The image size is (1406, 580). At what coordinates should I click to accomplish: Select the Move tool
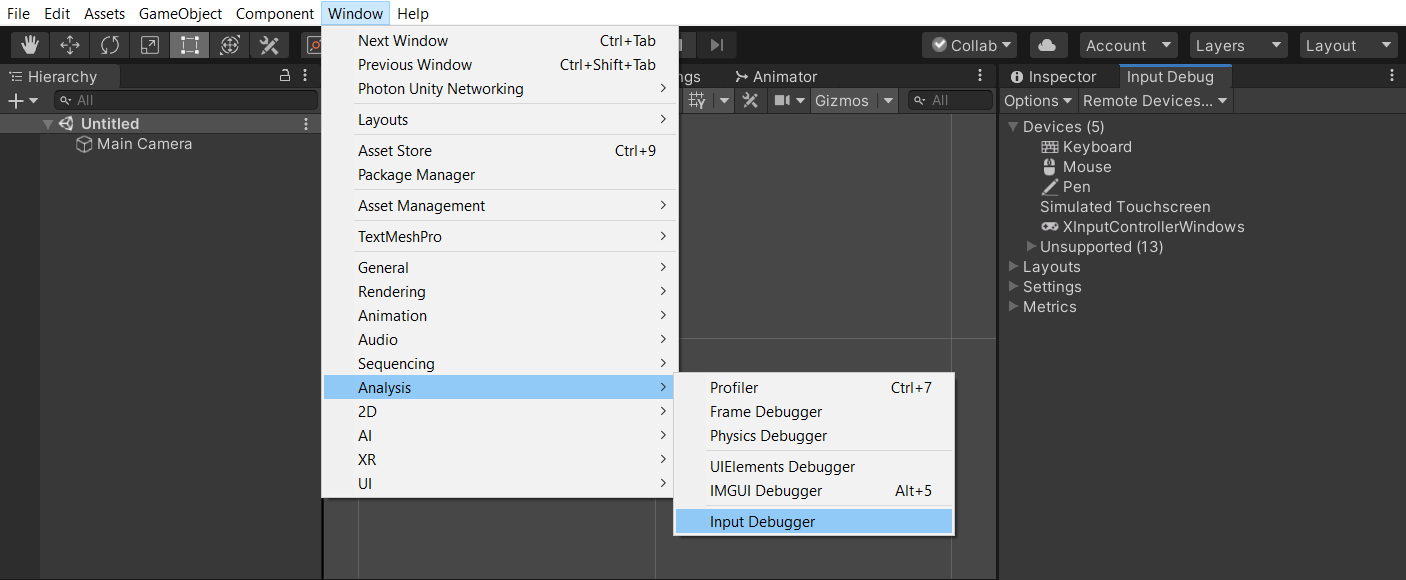(70, 45)
